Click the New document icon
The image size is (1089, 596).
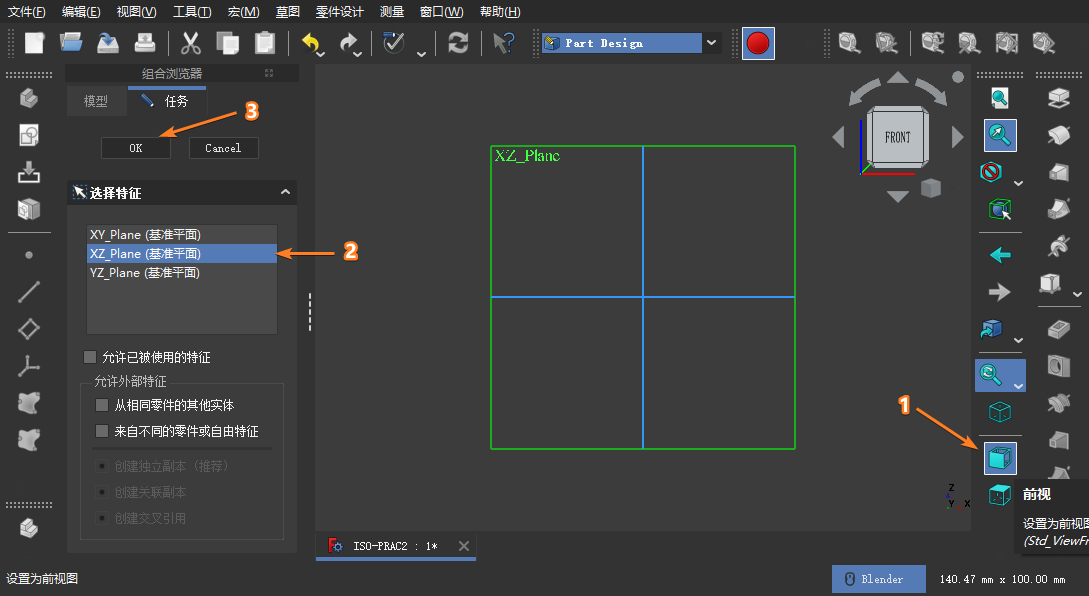(x=35, y=43)
